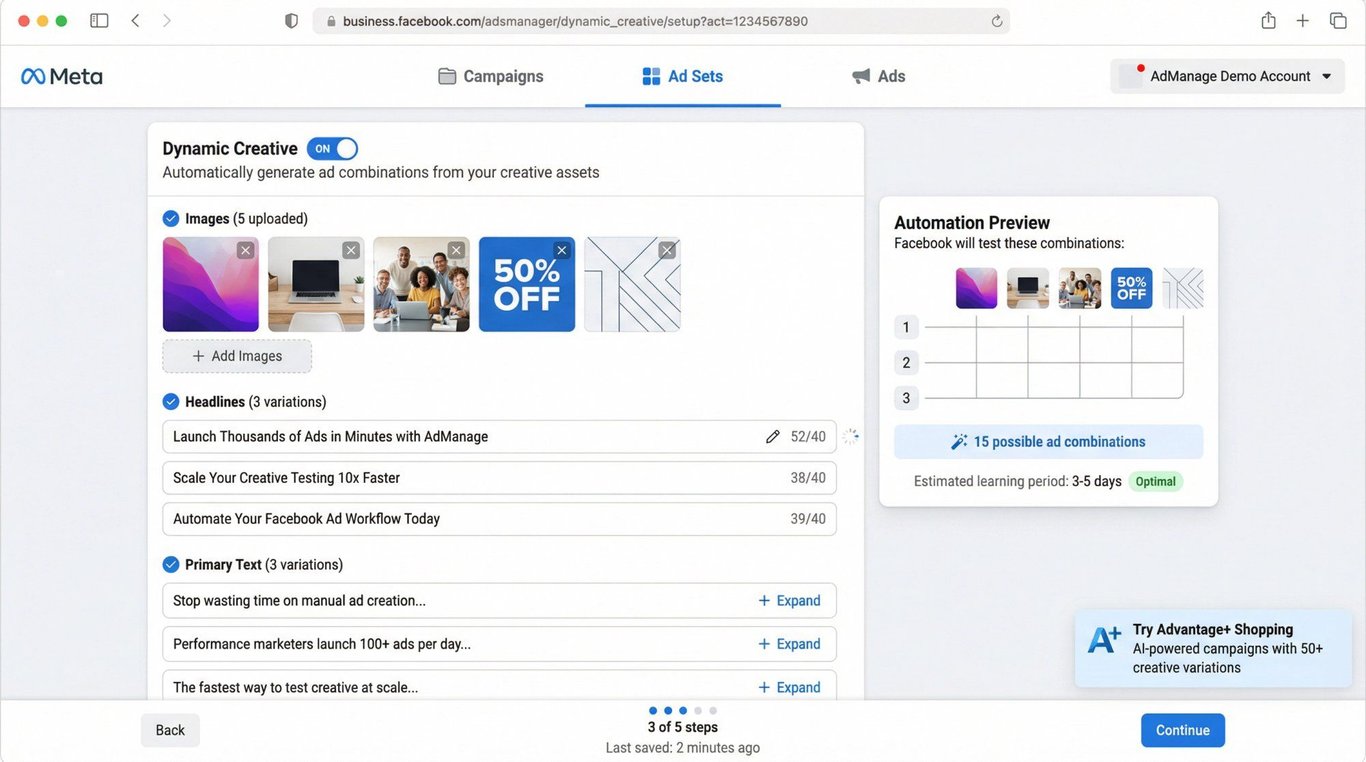
Task: Click the 3 of 5 step progress dots
Action: tap(683, 711)
